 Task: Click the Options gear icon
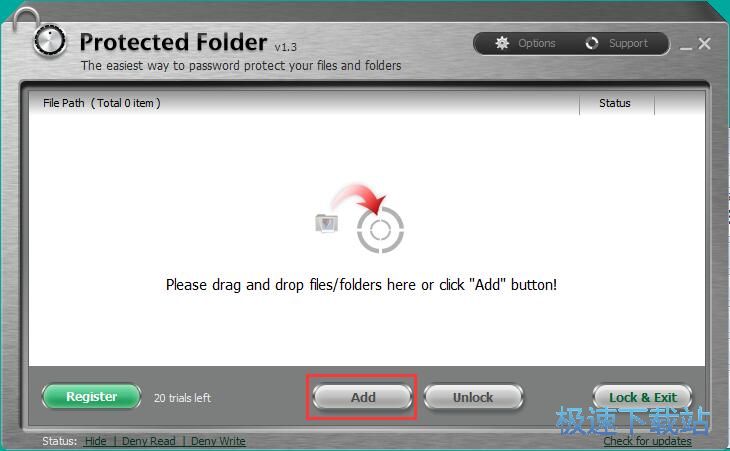pyautogui.click(x=502, y=43)
